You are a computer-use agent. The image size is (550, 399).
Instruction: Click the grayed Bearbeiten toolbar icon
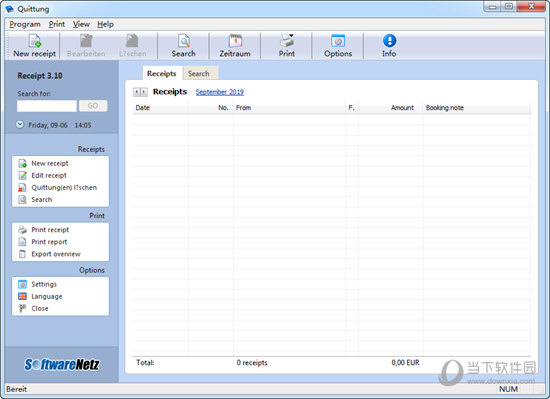click(86, 41)
